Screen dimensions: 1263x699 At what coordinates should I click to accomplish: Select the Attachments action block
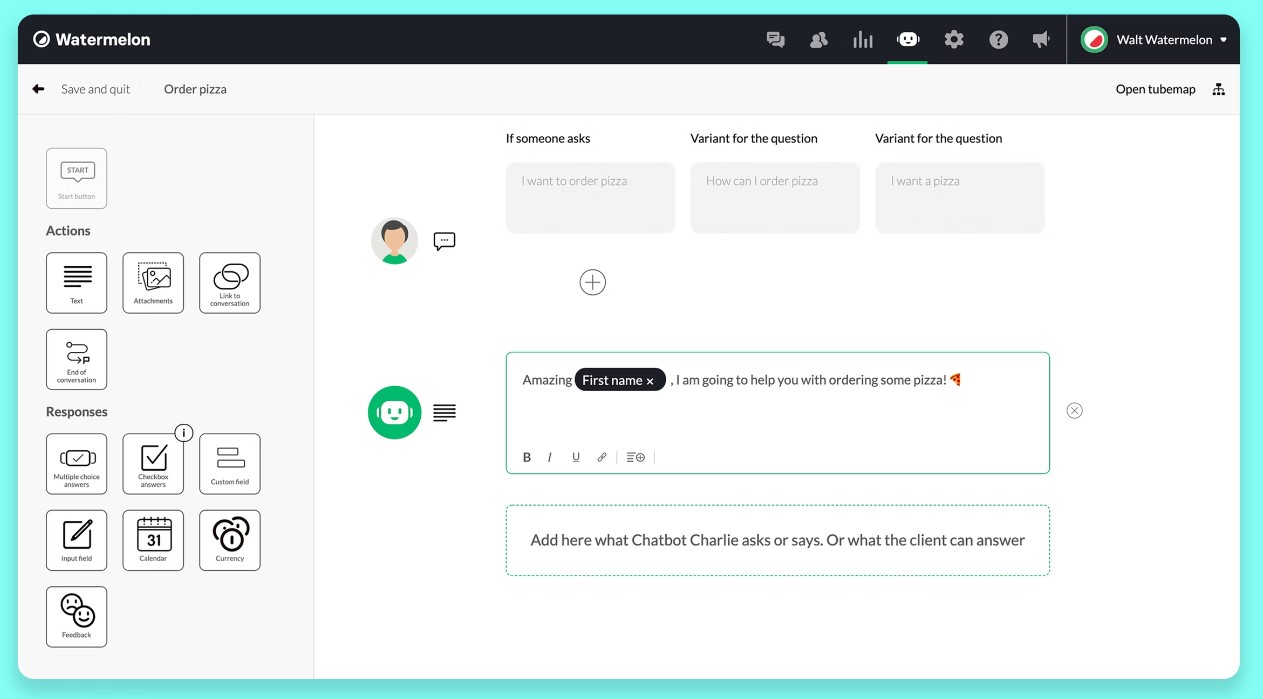[x=153, y=283]
